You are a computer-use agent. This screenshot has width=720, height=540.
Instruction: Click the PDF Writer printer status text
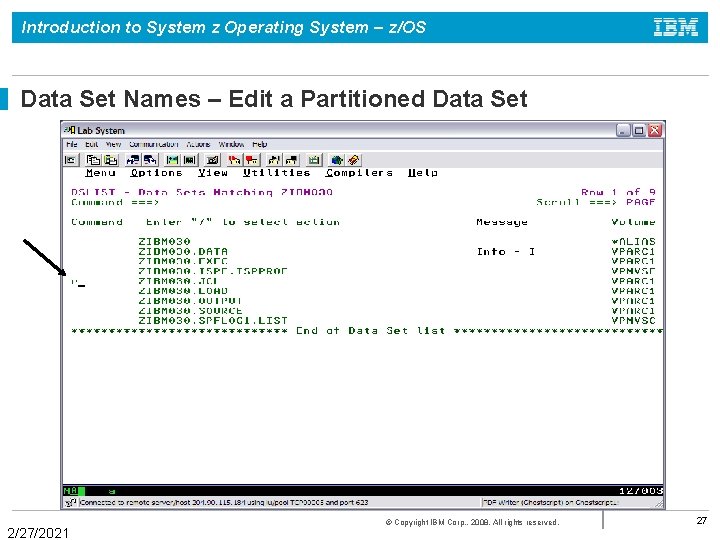click(550, 502)
